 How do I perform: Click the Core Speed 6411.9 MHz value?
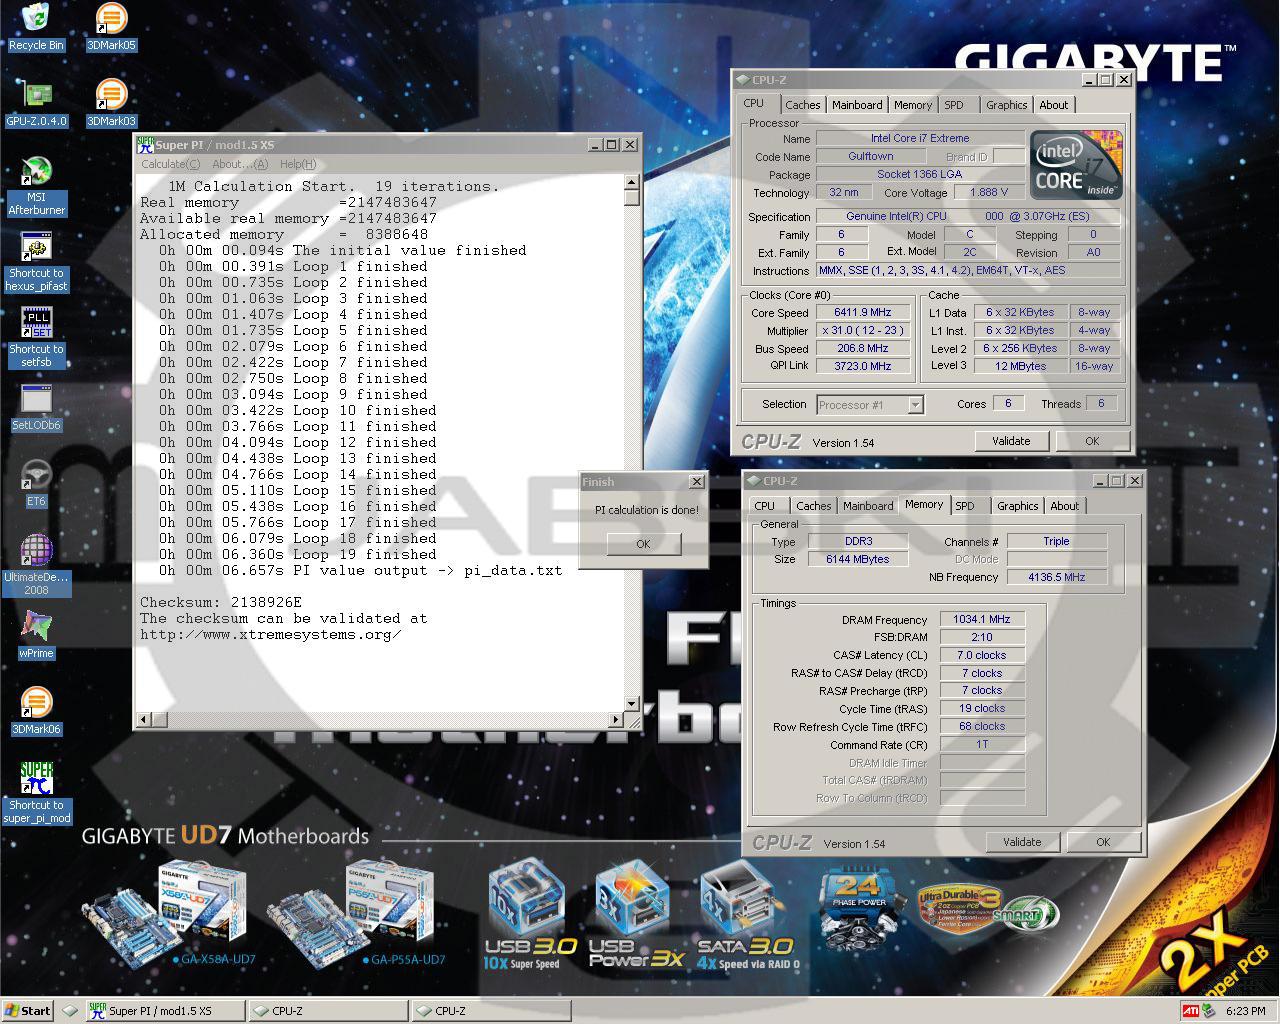(x=862, y=312)
